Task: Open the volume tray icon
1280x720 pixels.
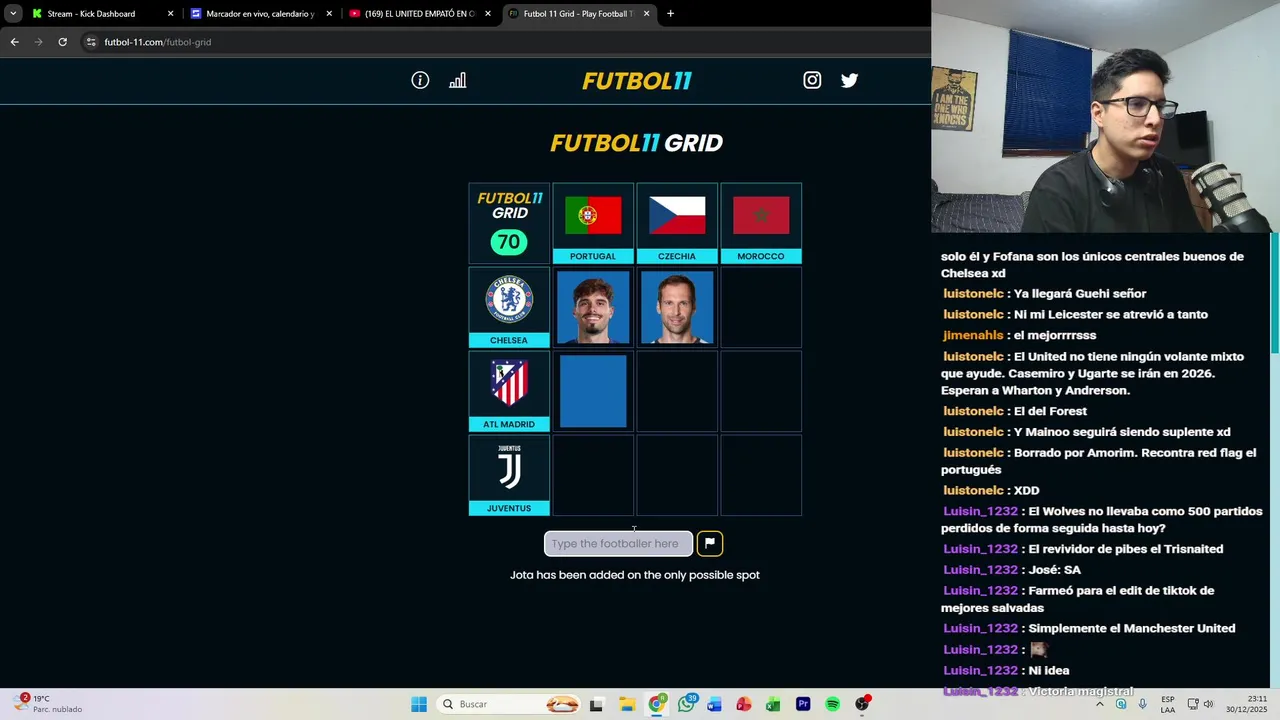Action: tap(1208, 704)
